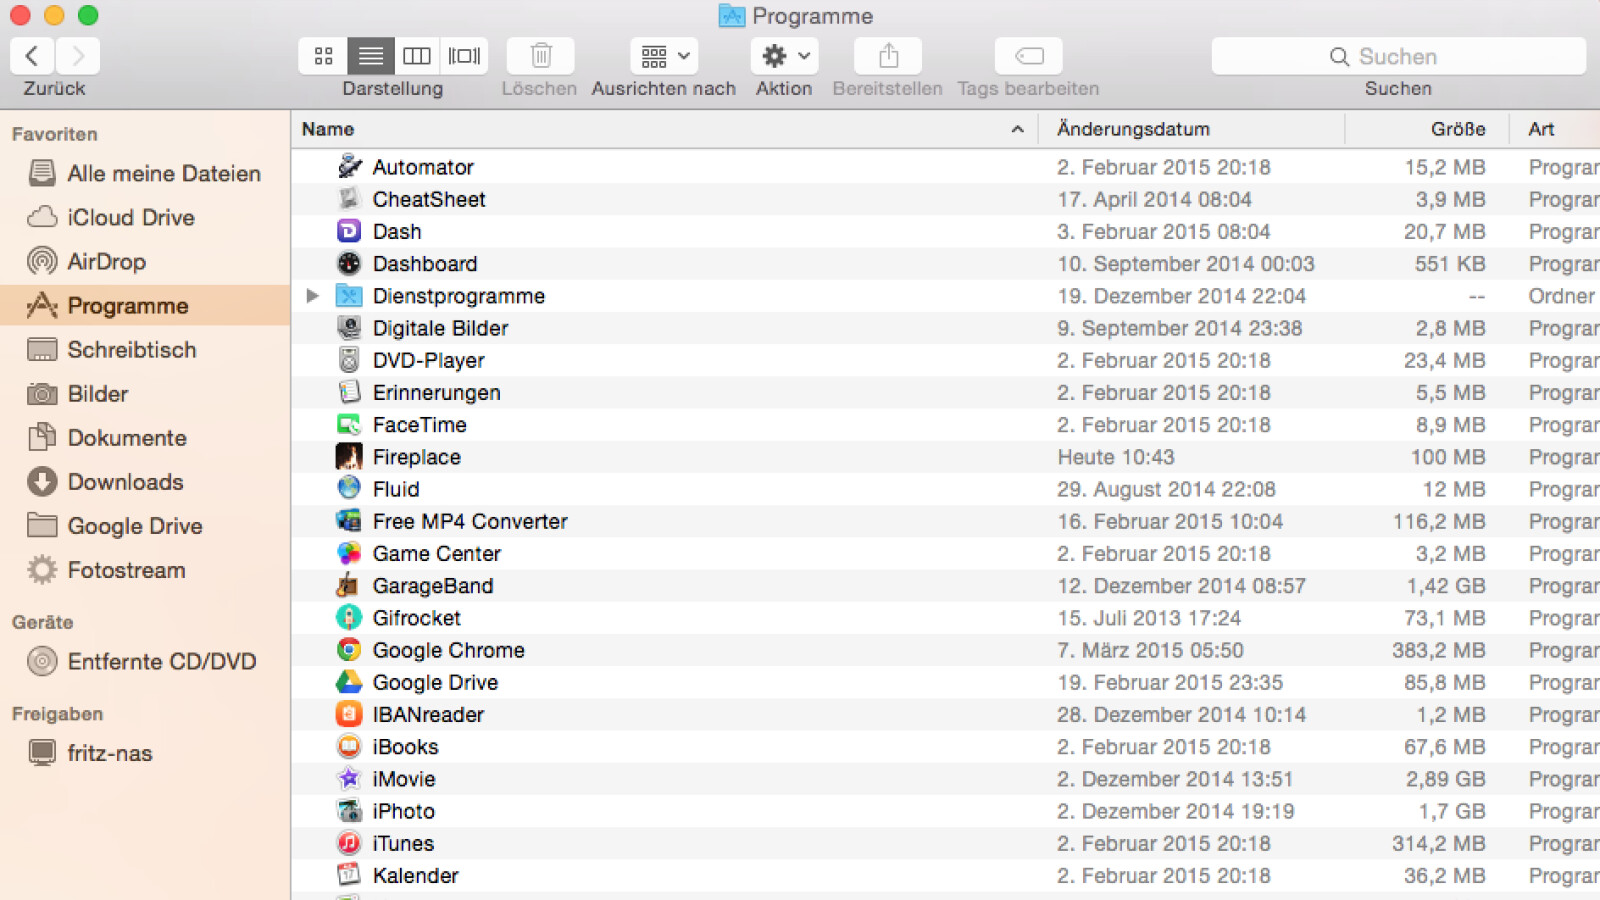Select fritz-nas shared server

(145, 753)
